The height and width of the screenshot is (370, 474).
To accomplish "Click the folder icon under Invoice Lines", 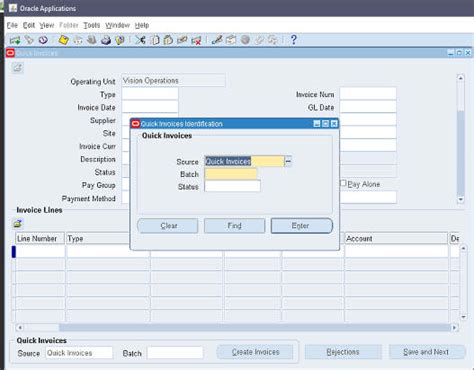I will (x=18, y=224).
